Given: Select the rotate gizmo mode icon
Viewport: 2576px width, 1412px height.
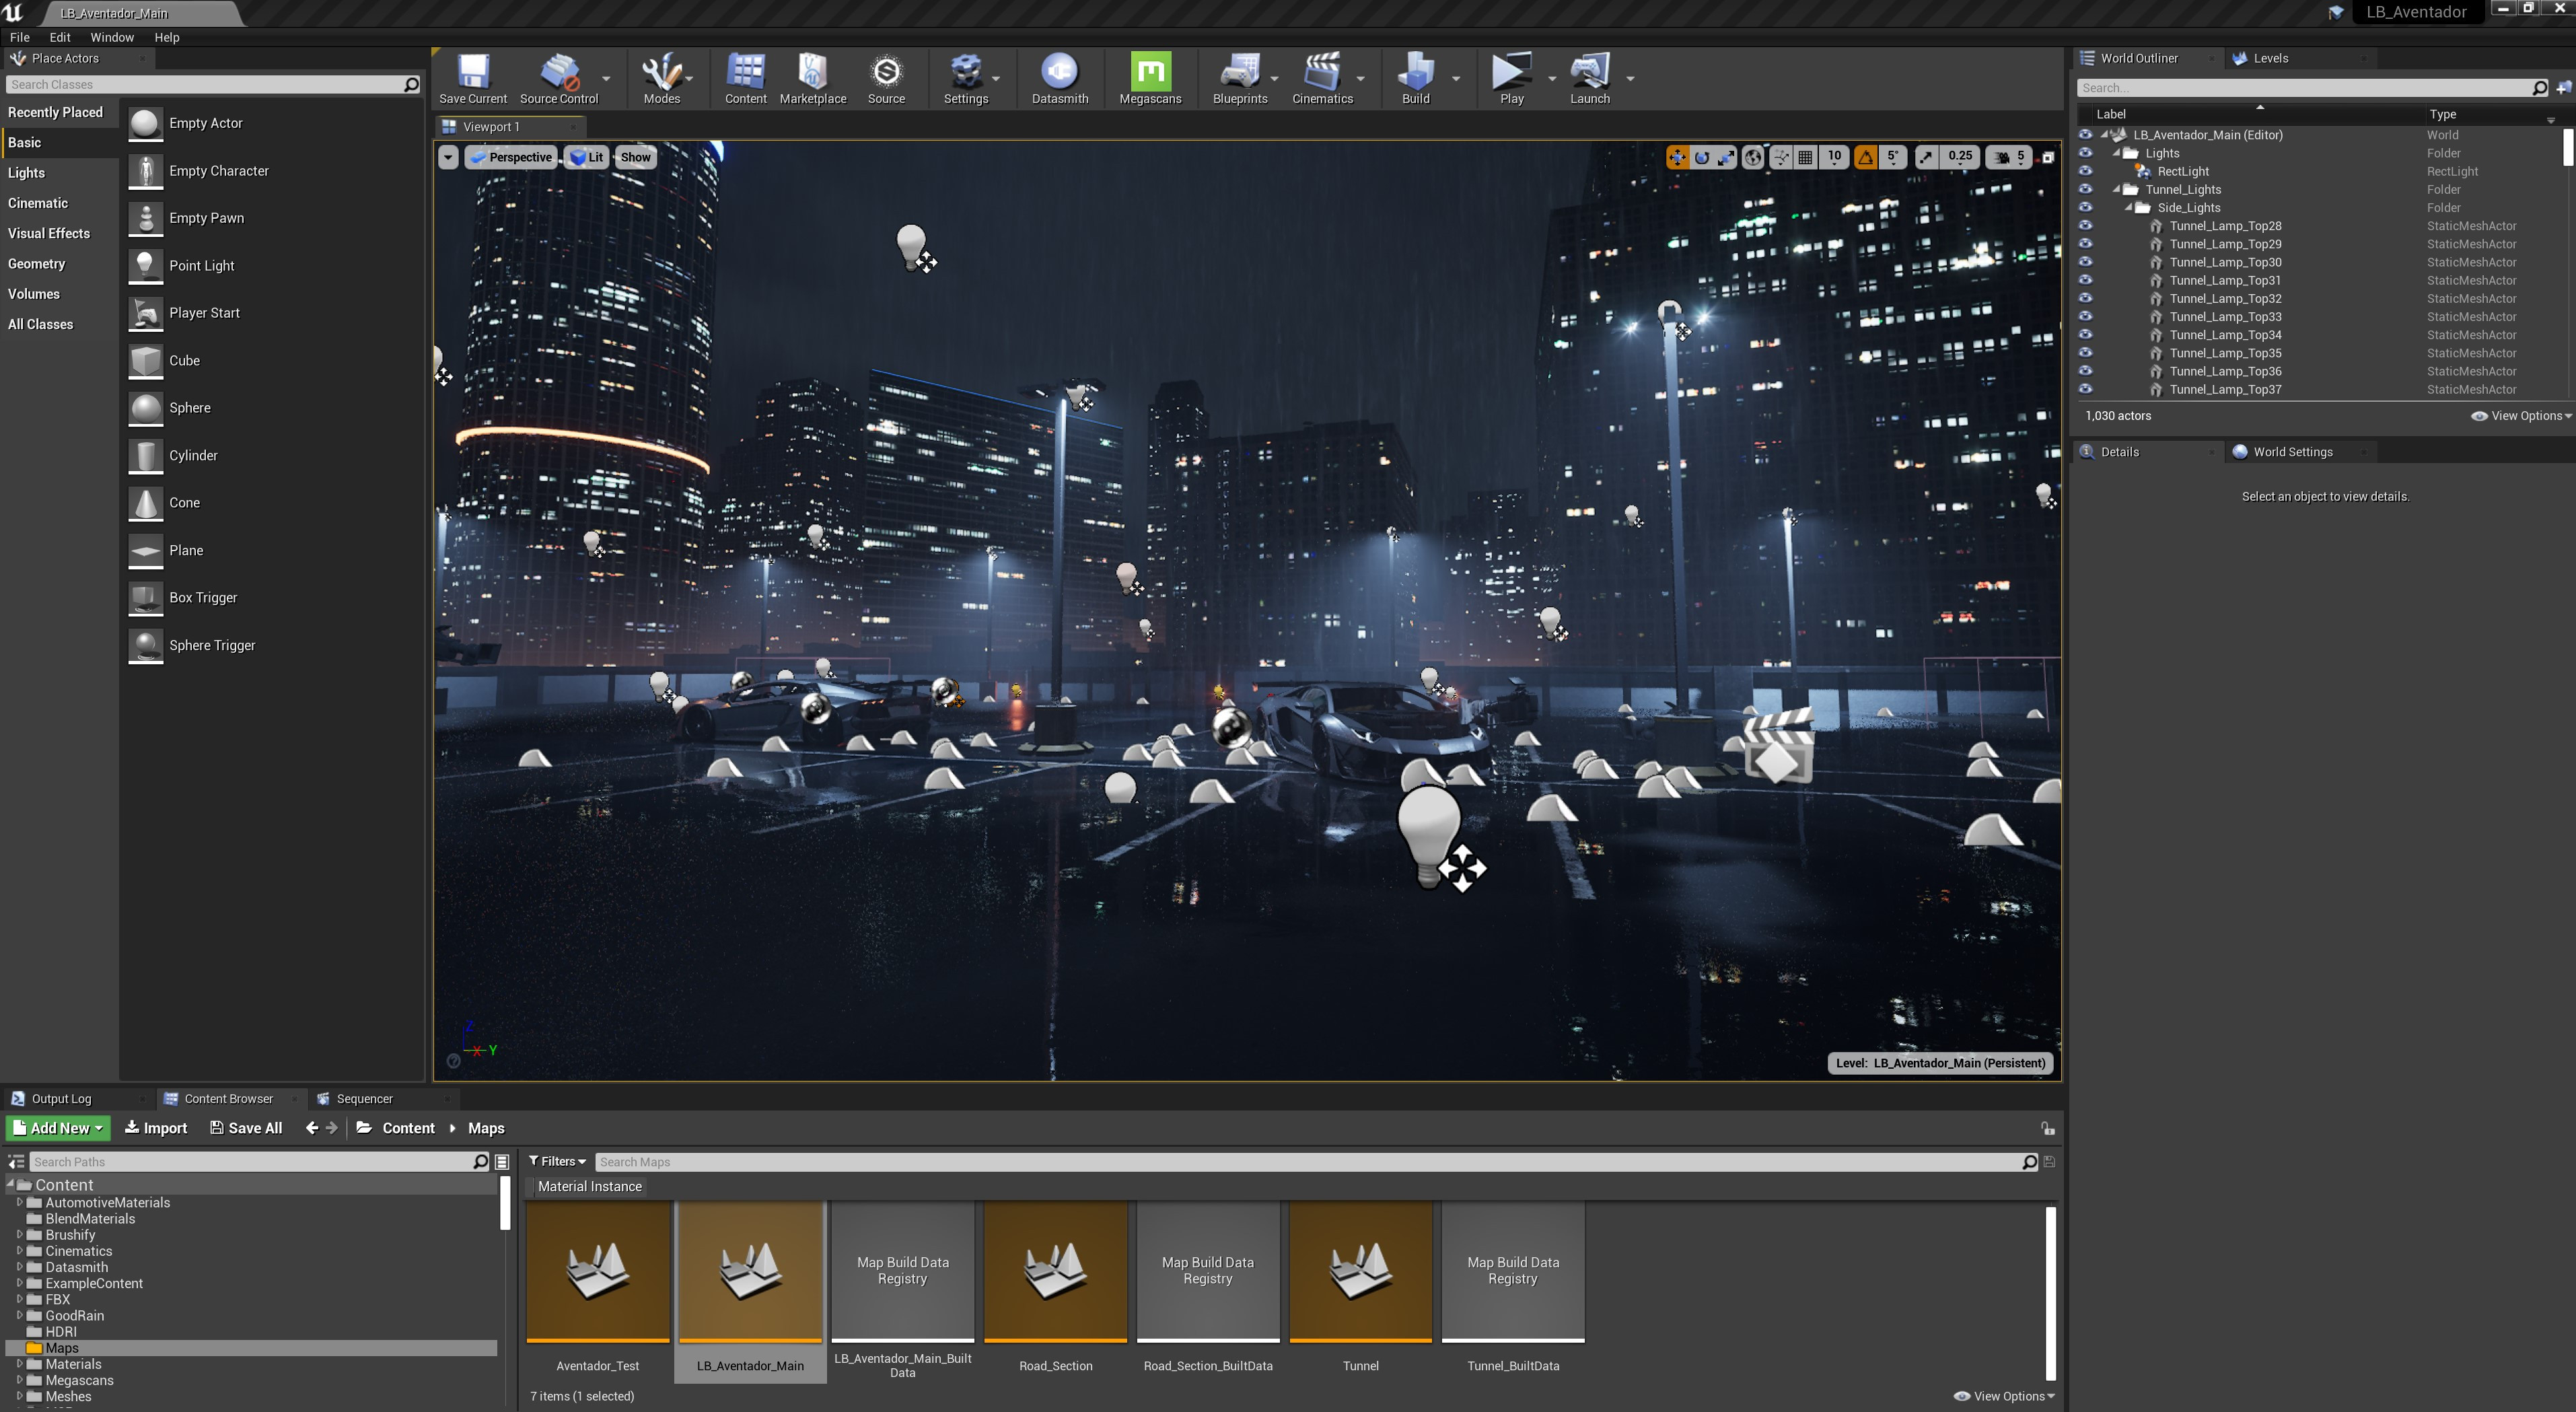Looking at the screenshot, I should tap(1701, 157).
